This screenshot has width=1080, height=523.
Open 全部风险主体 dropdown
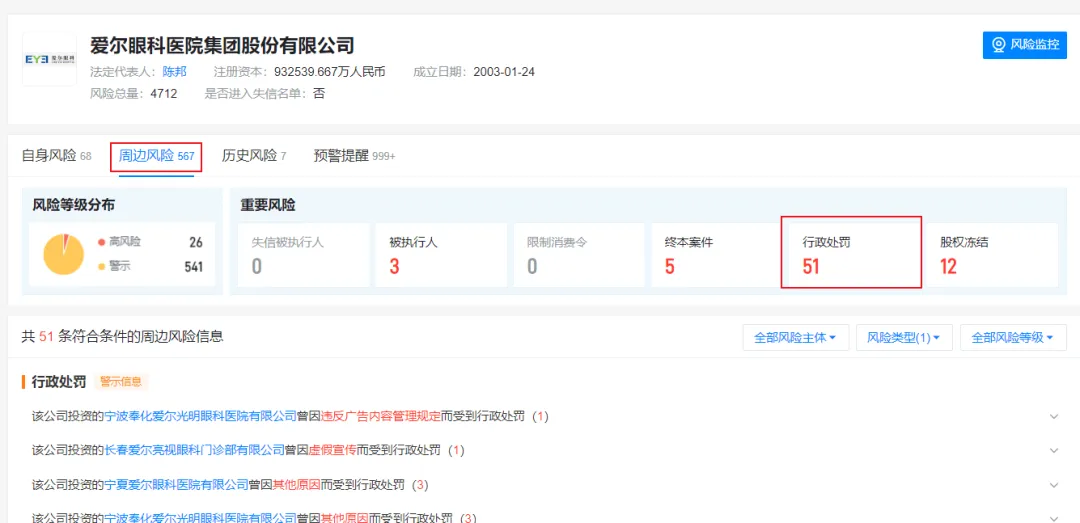(x=796, y=338)
